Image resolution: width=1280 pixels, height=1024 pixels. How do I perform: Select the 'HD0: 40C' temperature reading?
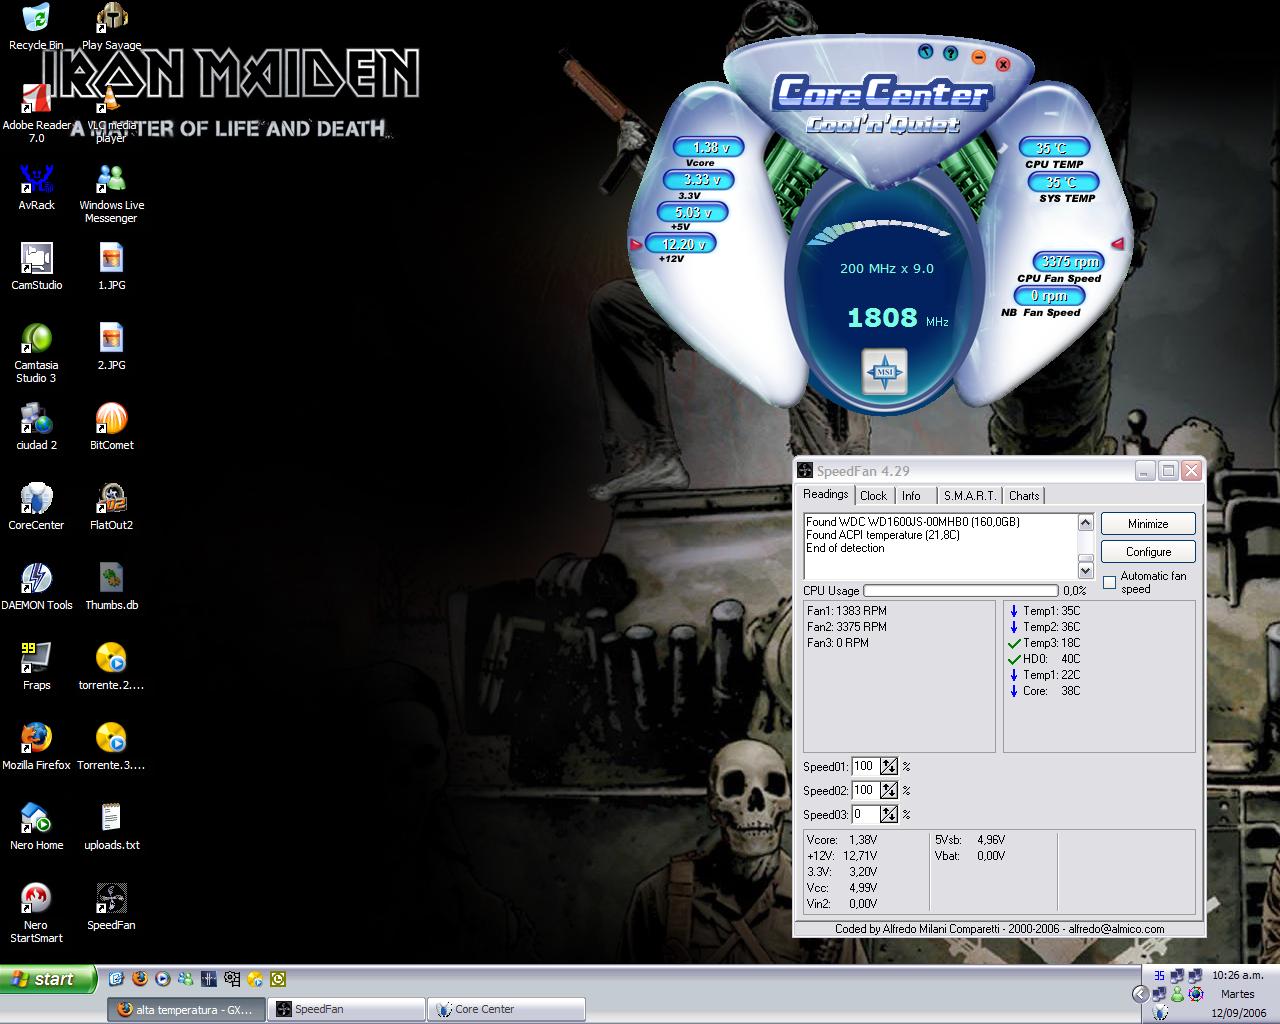[x=1045, y=659]
